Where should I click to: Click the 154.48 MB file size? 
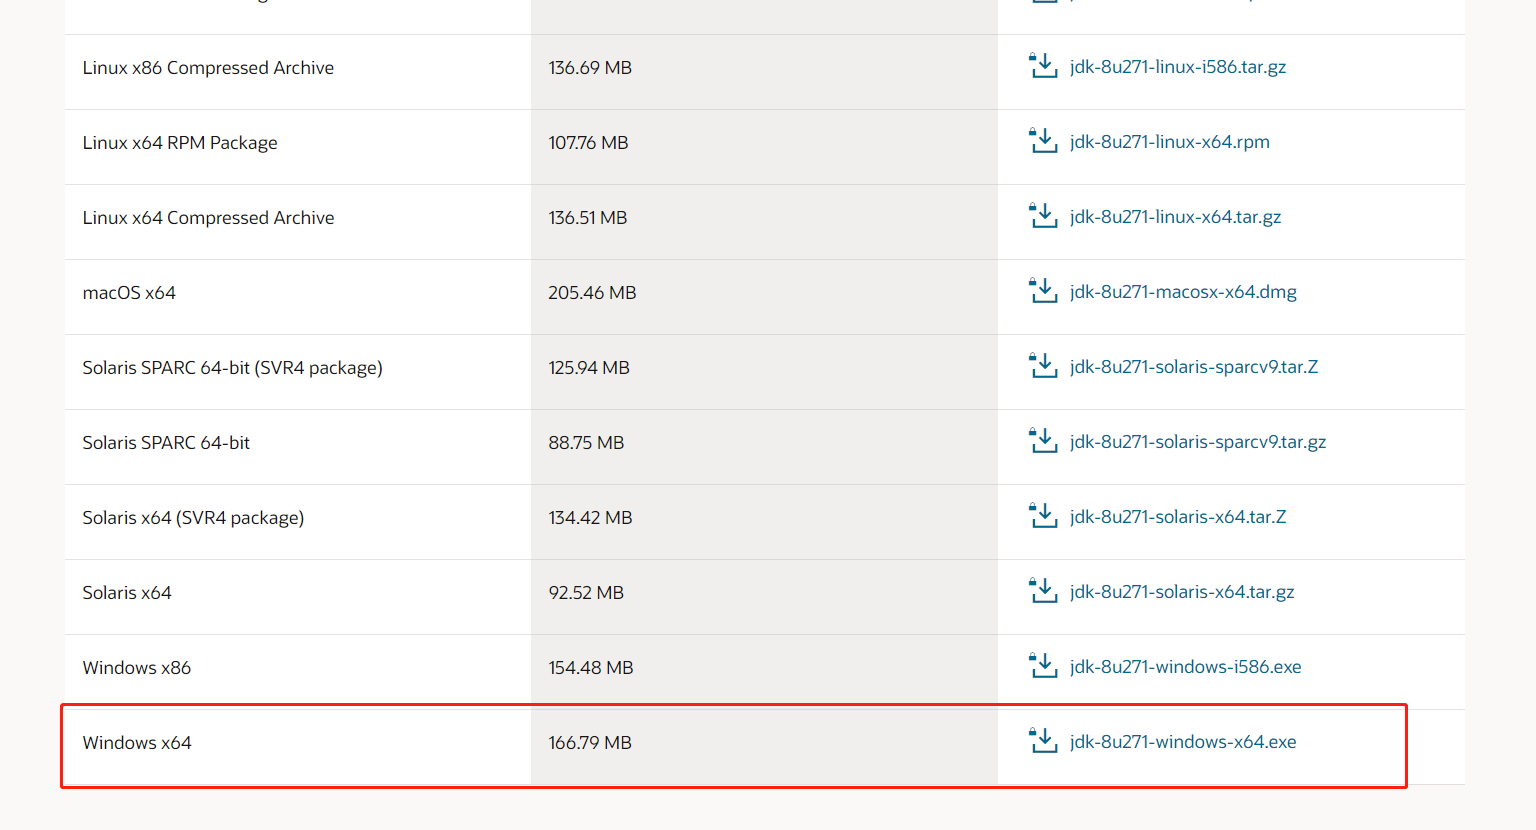[591, 668]
